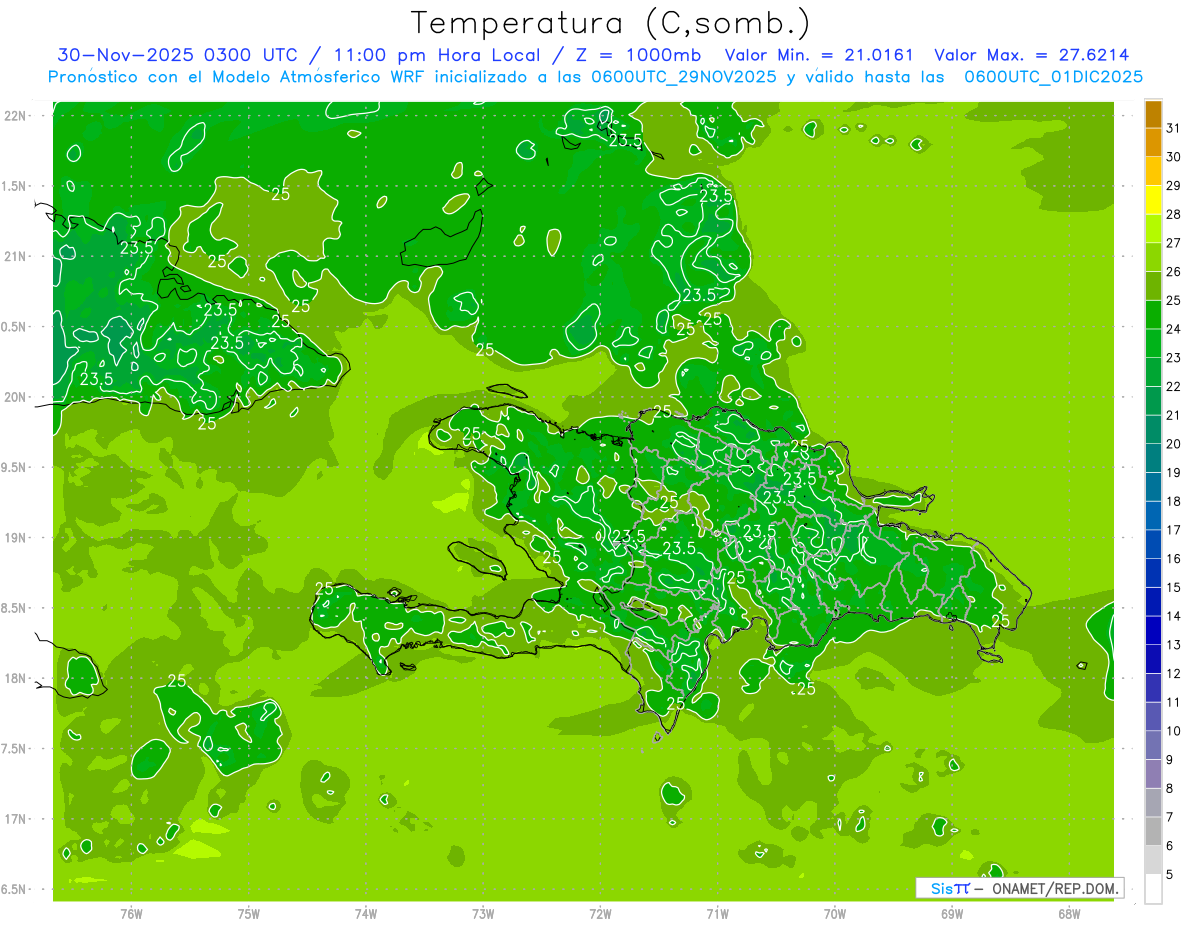Pick the green legend band between 23 and 24
This screenshot has width=1200, height=927.
(x=1153, y=344)
